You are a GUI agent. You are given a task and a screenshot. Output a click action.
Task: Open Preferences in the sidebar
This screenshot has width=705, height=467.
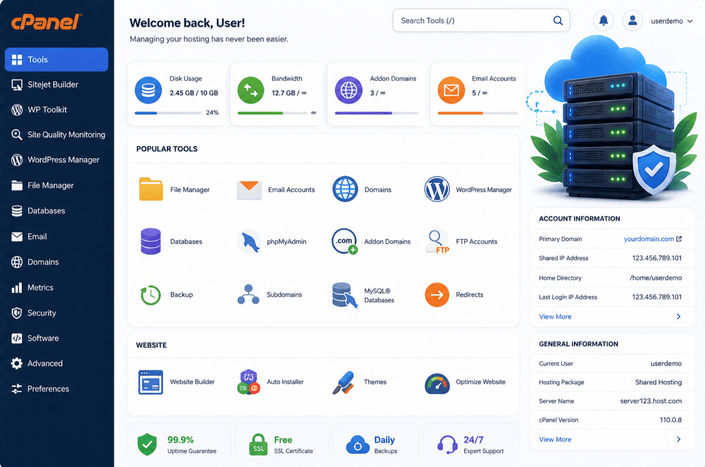coord(57,389)
